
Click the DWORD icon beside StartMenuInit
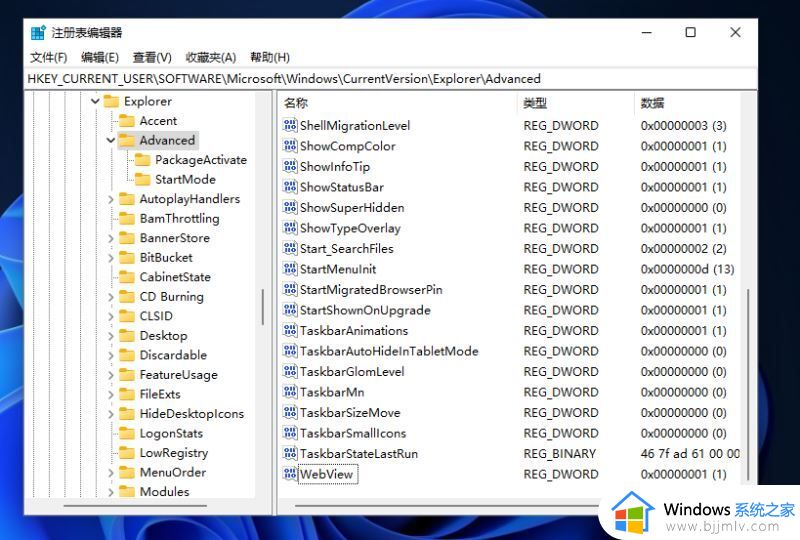click(290, 268)
